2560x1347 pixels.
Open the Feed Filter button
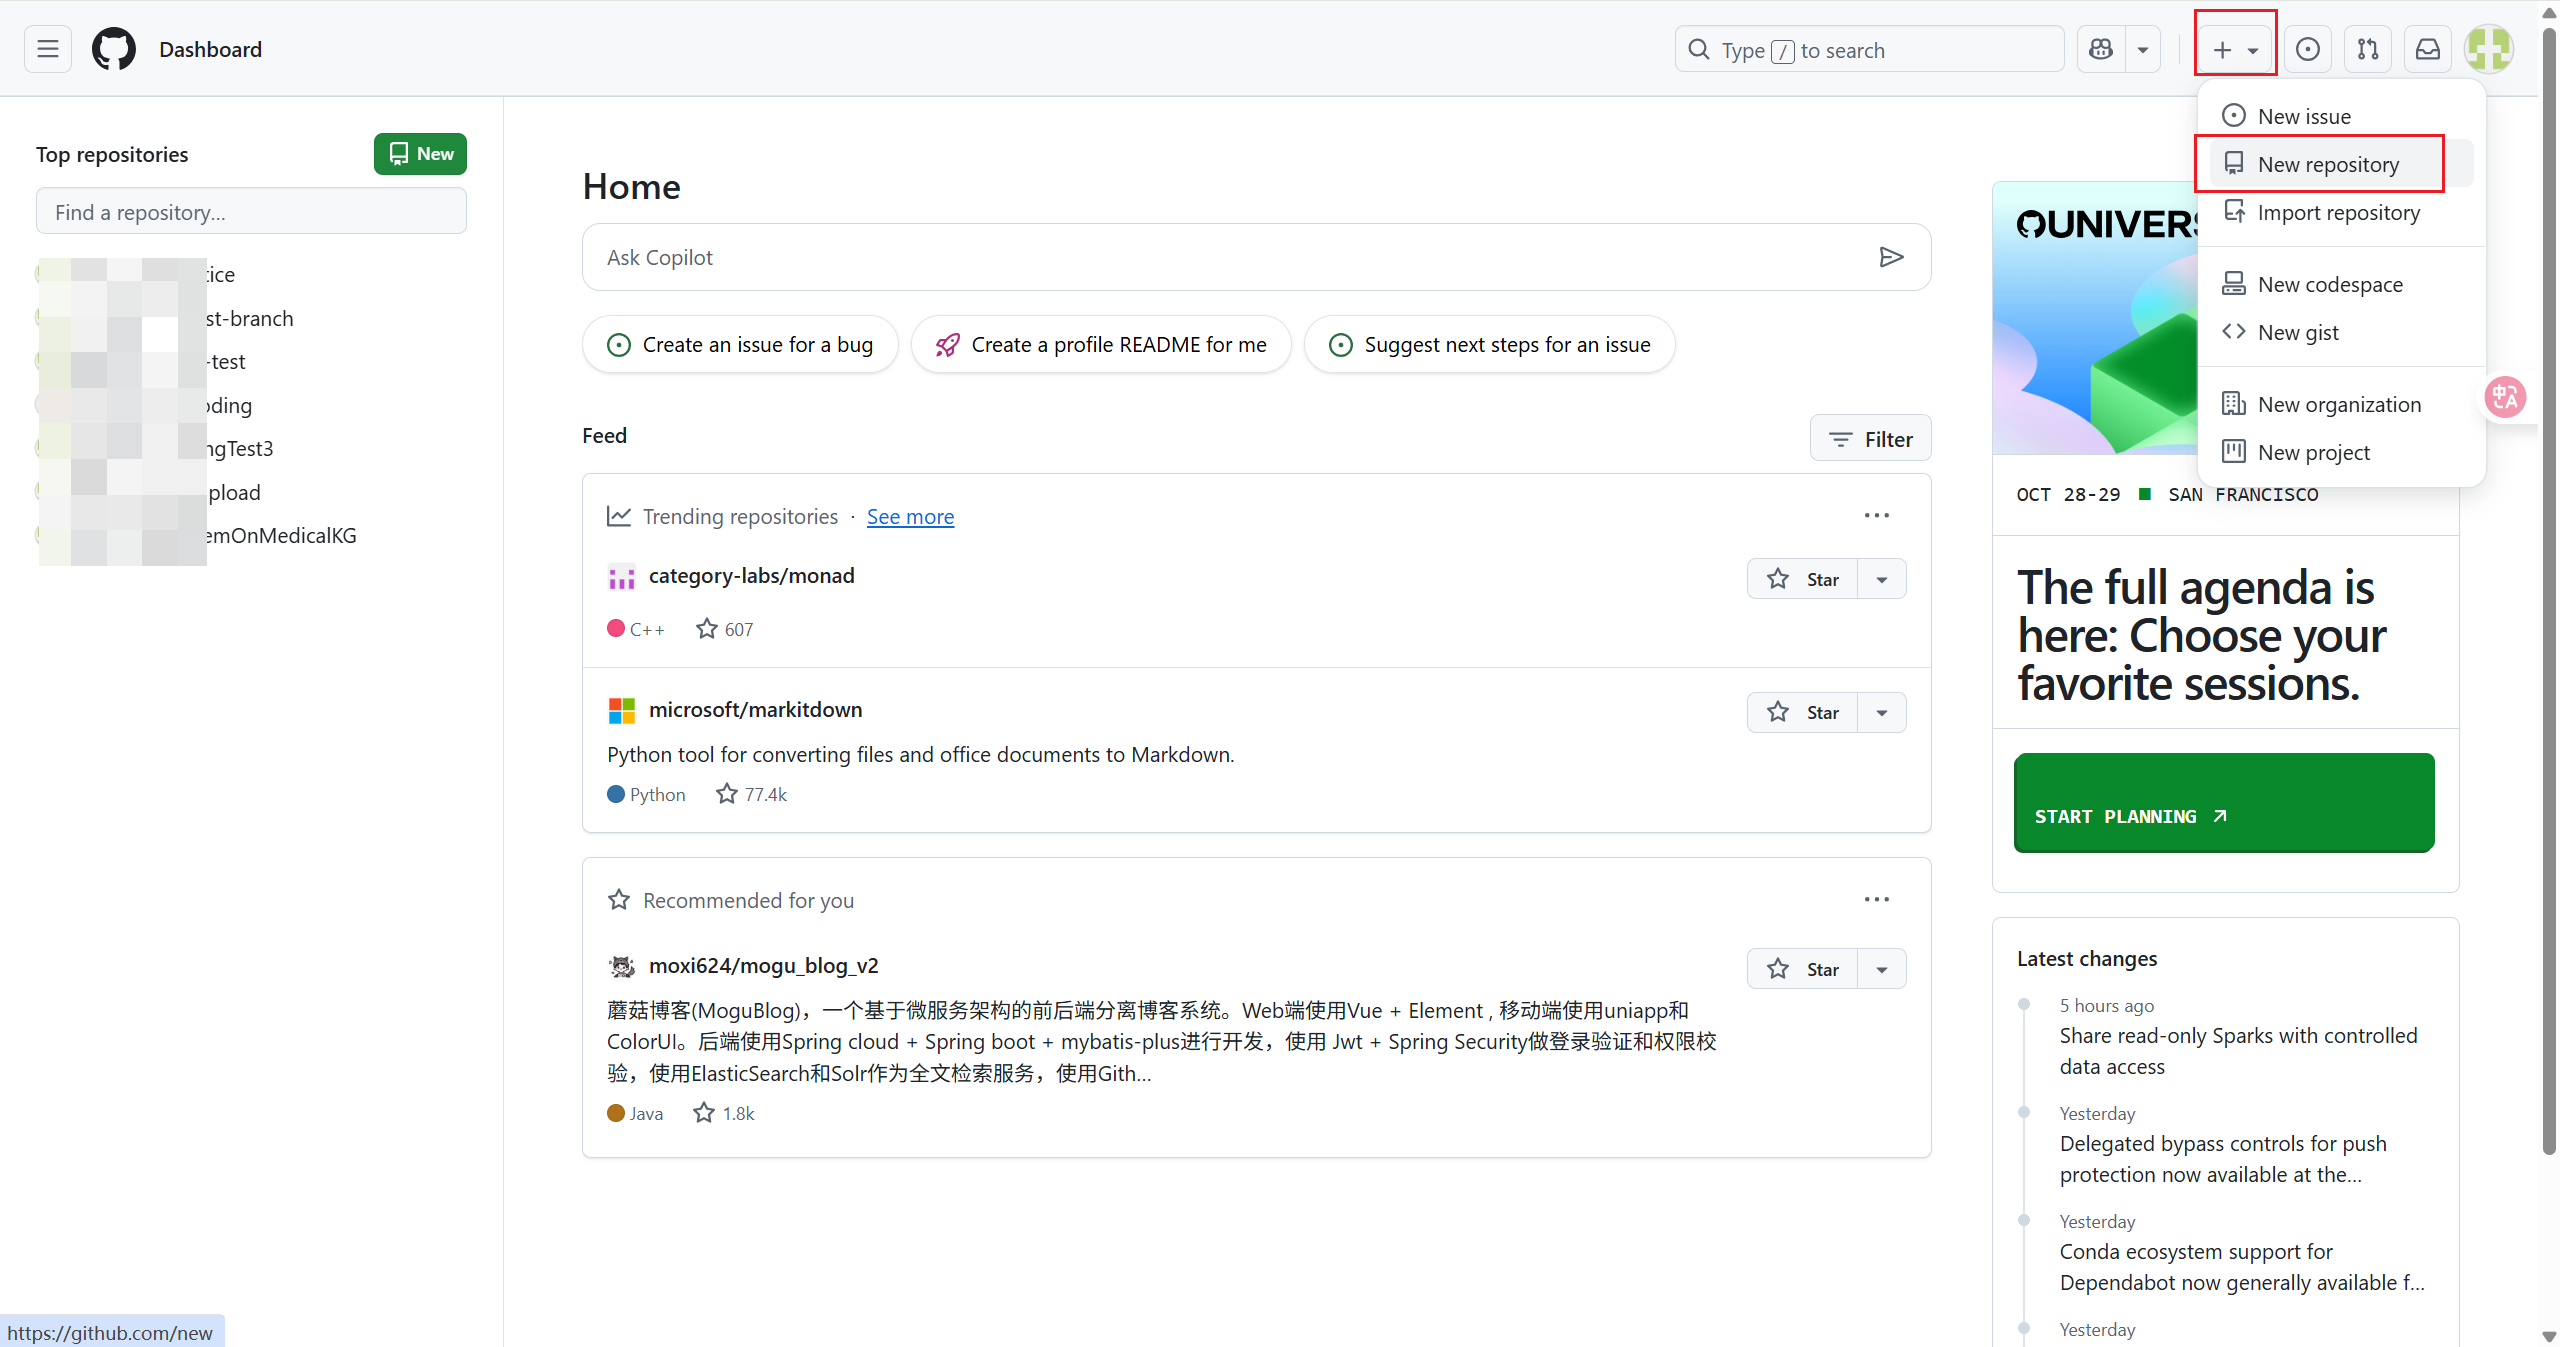1870,438
